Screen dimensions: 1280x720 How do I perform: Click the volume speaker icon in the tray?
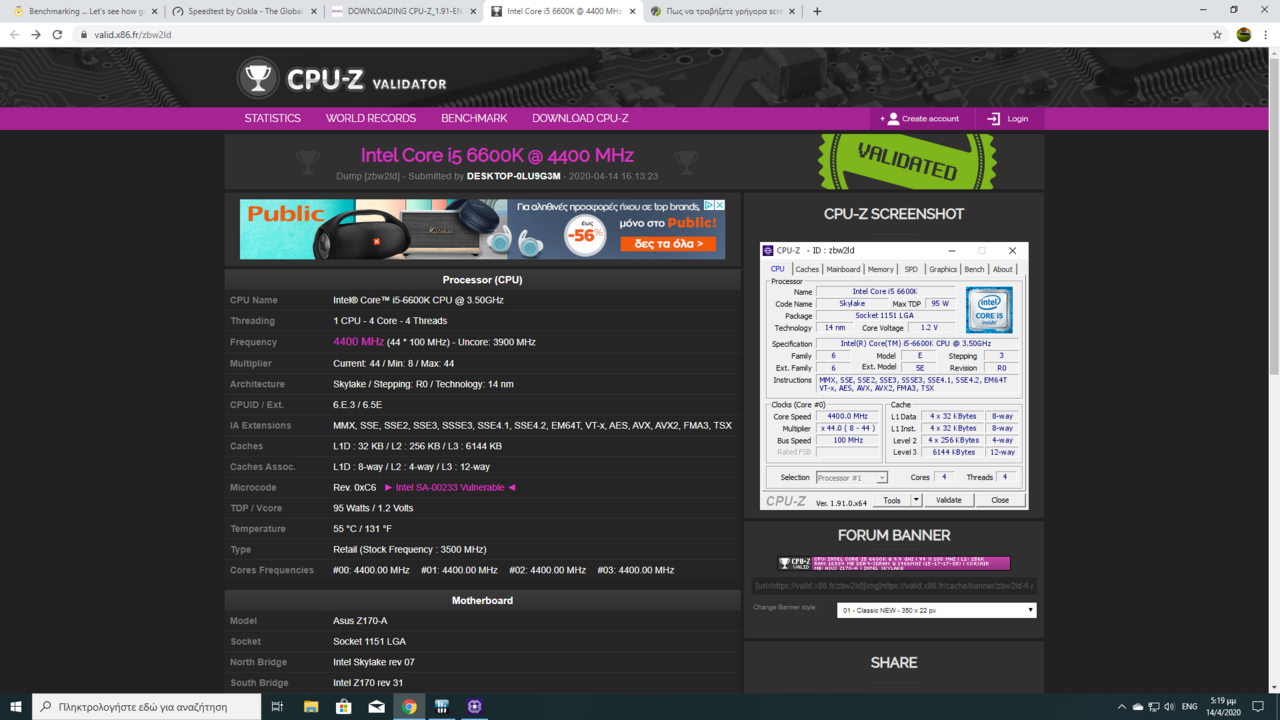click(x=1170, y=706)
